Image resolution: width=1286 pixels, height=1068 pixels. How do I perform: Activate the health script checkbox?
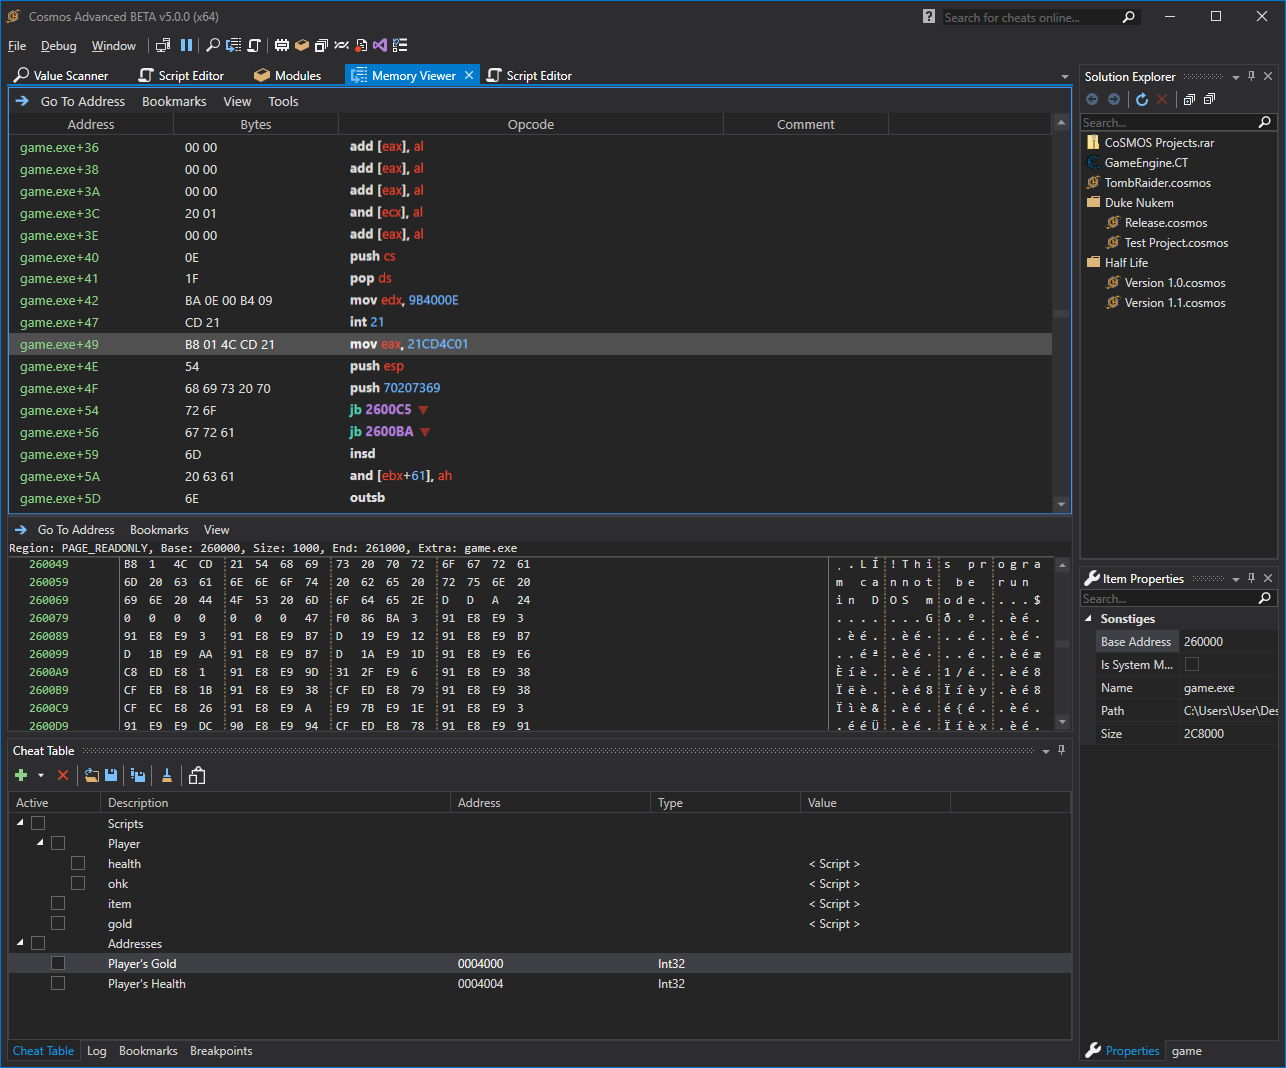[x=78, y=862]
